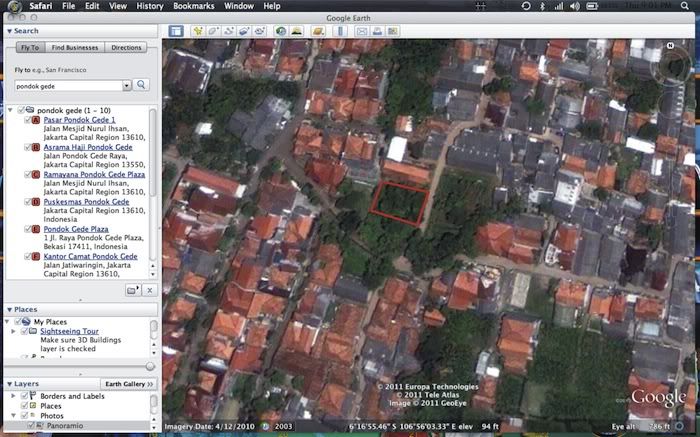Screen dimensions: 700x437
Task: Uncheck Pasar Pondok Gede 1 result
Action: (28, 120)
